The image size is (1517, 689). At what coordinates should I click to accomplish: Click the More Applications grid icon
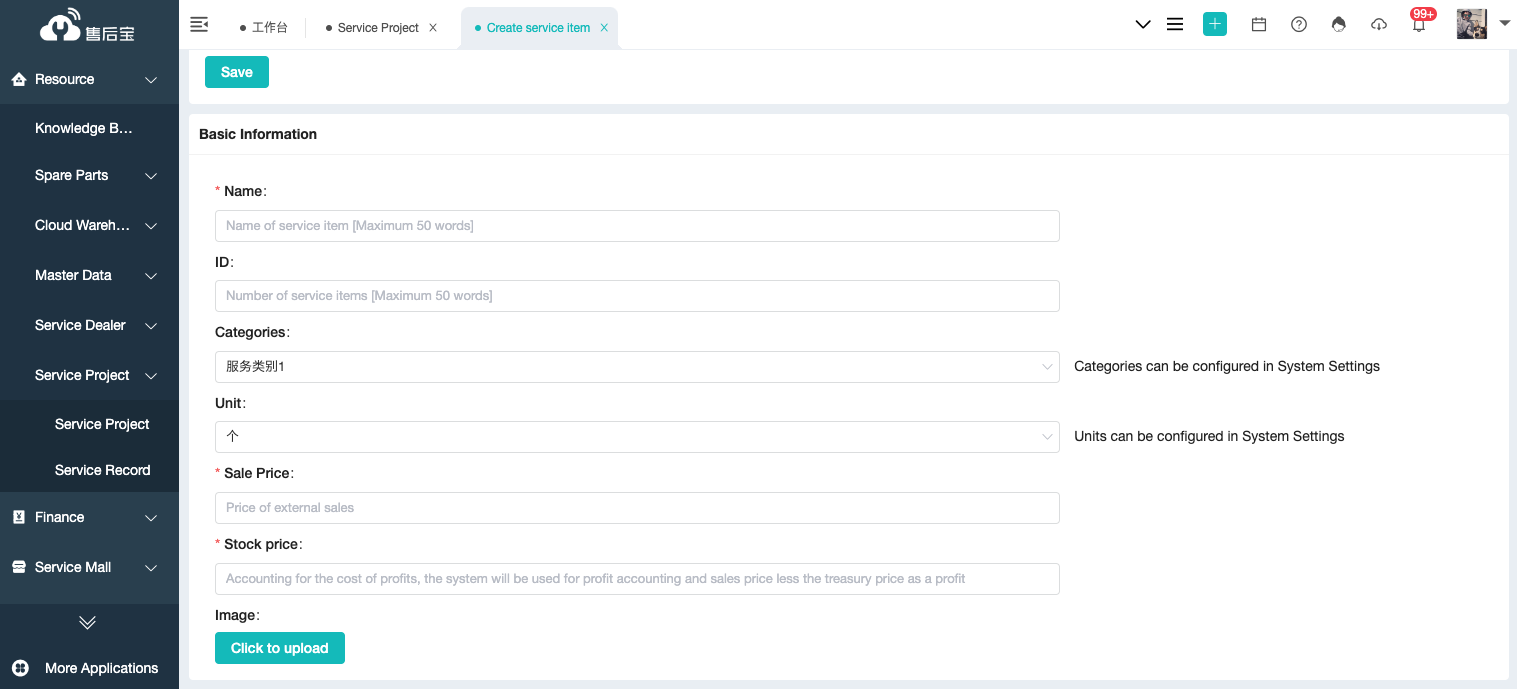click(20, 668)
